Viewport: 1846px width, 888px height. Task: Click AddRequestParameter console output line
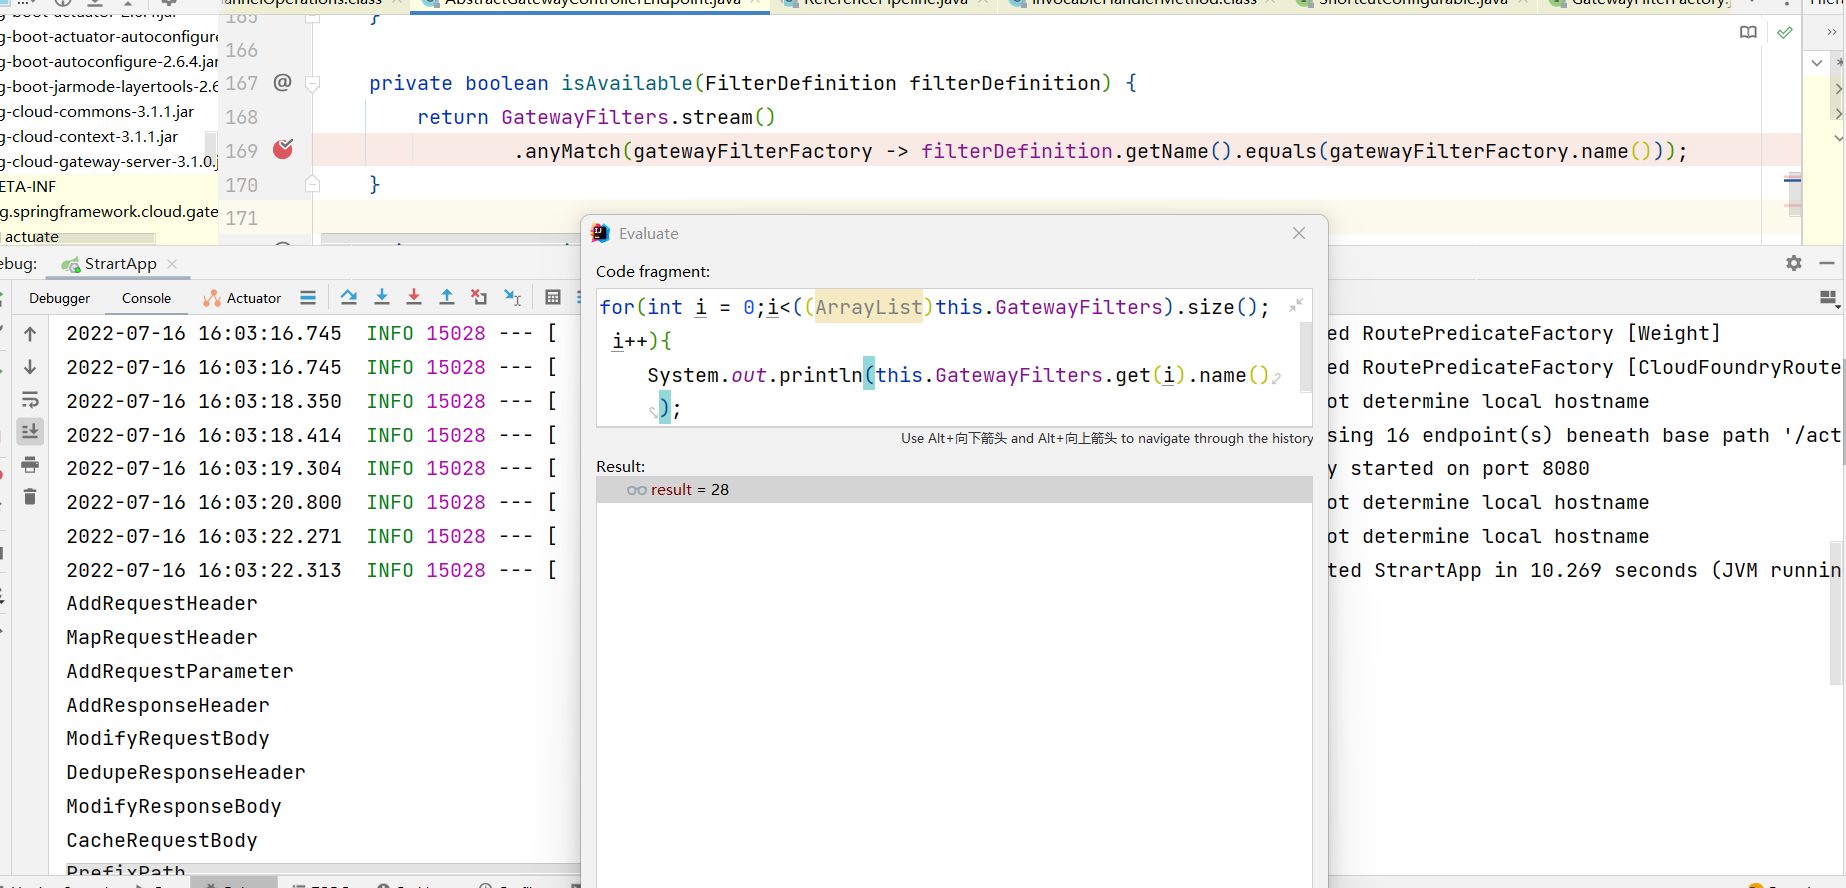click(x=180, y=672)
